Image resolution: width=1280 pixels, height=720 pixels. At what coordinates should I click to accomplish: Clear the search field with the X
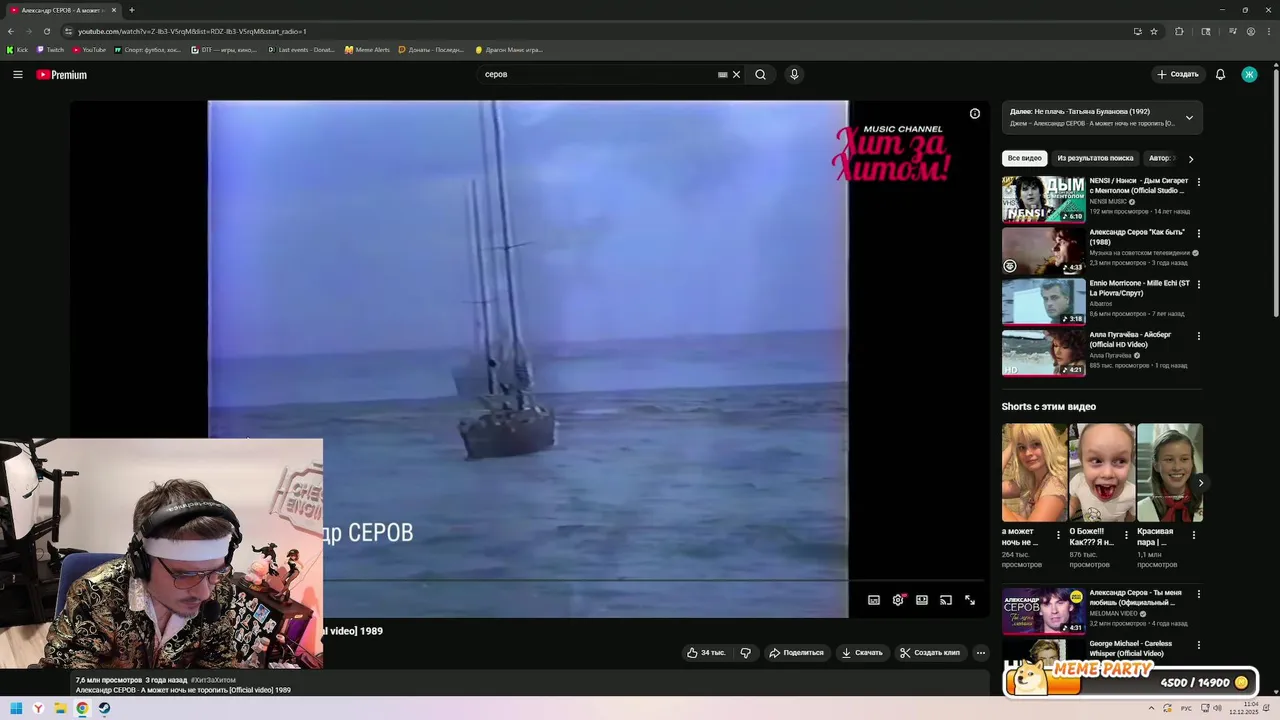[x=737, y=74]
